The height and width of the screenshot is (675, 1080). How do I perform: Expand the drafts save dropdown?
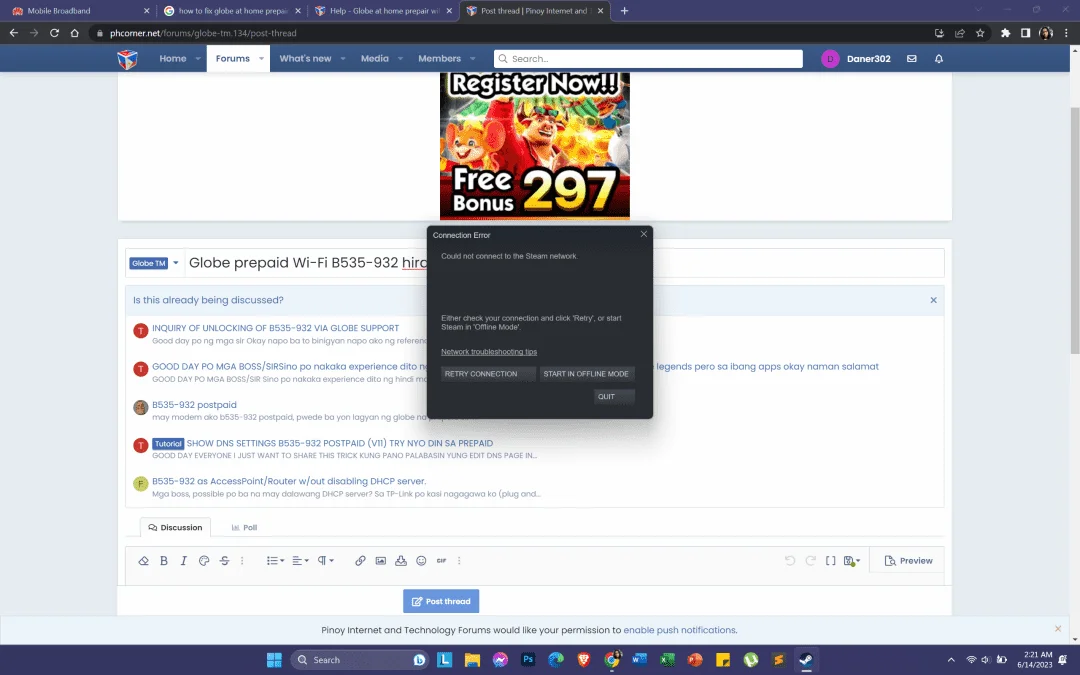point(852,561)
